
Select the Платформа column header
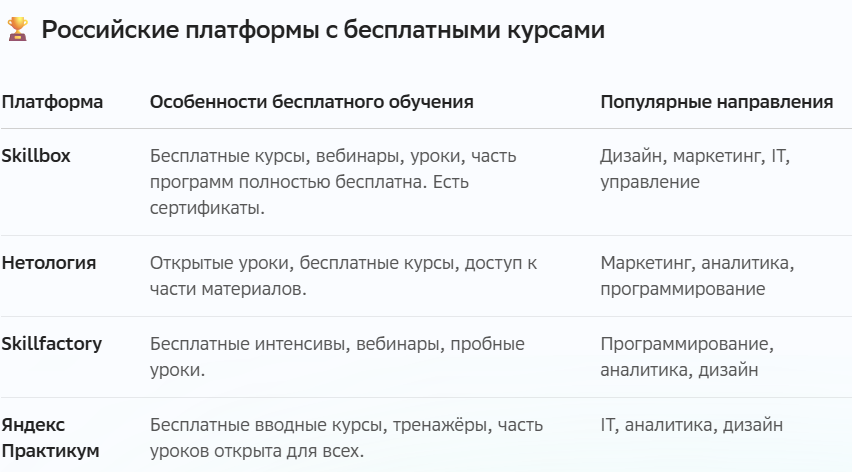52,102
